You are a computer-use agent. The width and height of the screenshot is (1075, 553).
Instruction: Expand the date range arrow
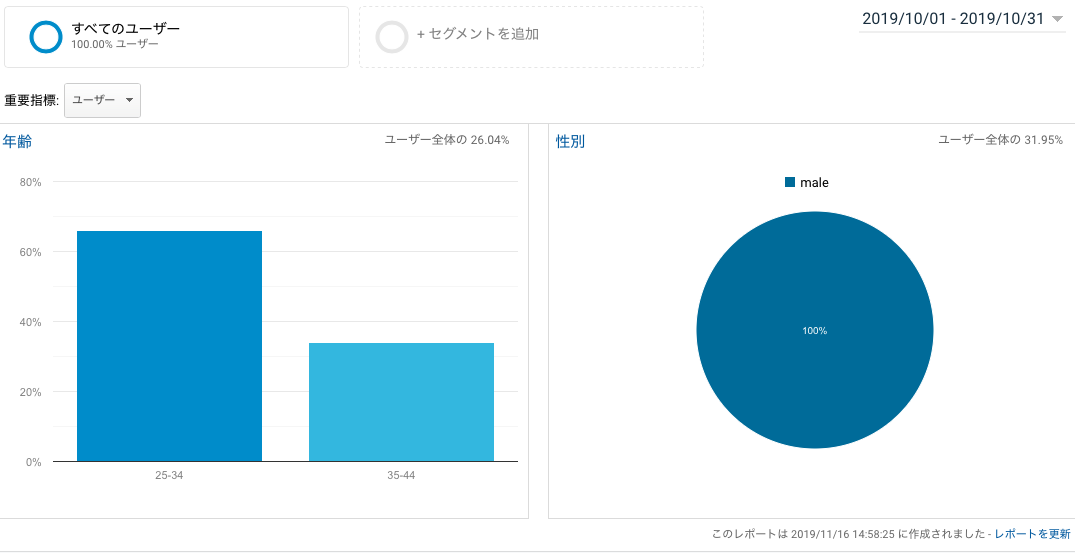[1056, 19]
